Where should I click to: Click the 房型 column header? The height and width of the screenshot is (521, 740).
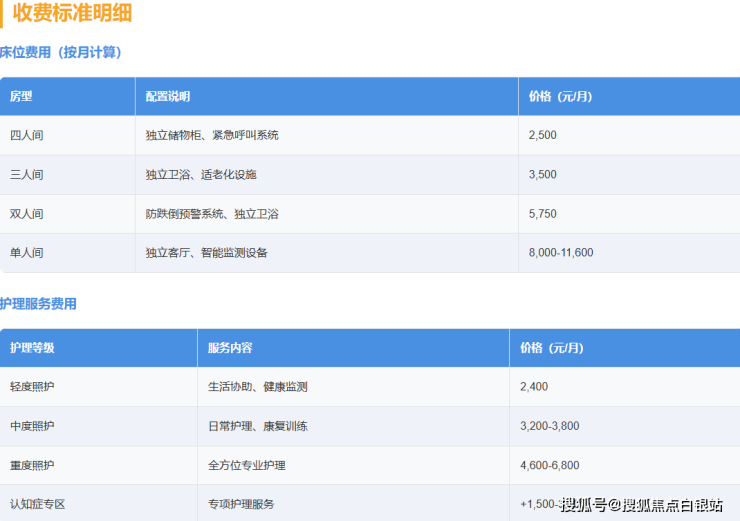coord(21,97)
